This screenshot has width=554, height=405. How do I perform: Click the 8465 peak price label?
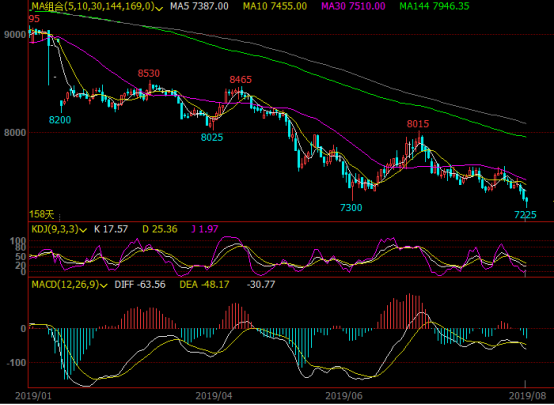pyautogui.click(x=241, y=80)
